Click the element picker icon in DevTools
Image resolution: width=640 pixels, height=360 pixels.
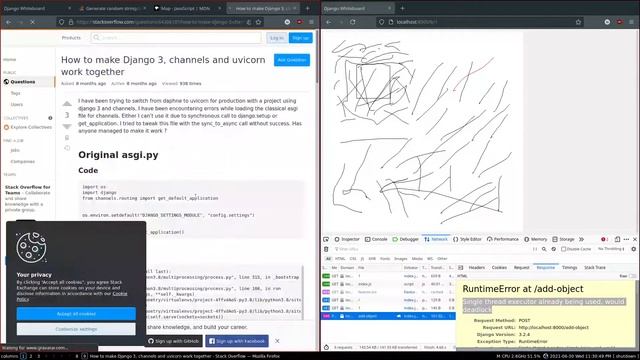[x=326, y=239]
